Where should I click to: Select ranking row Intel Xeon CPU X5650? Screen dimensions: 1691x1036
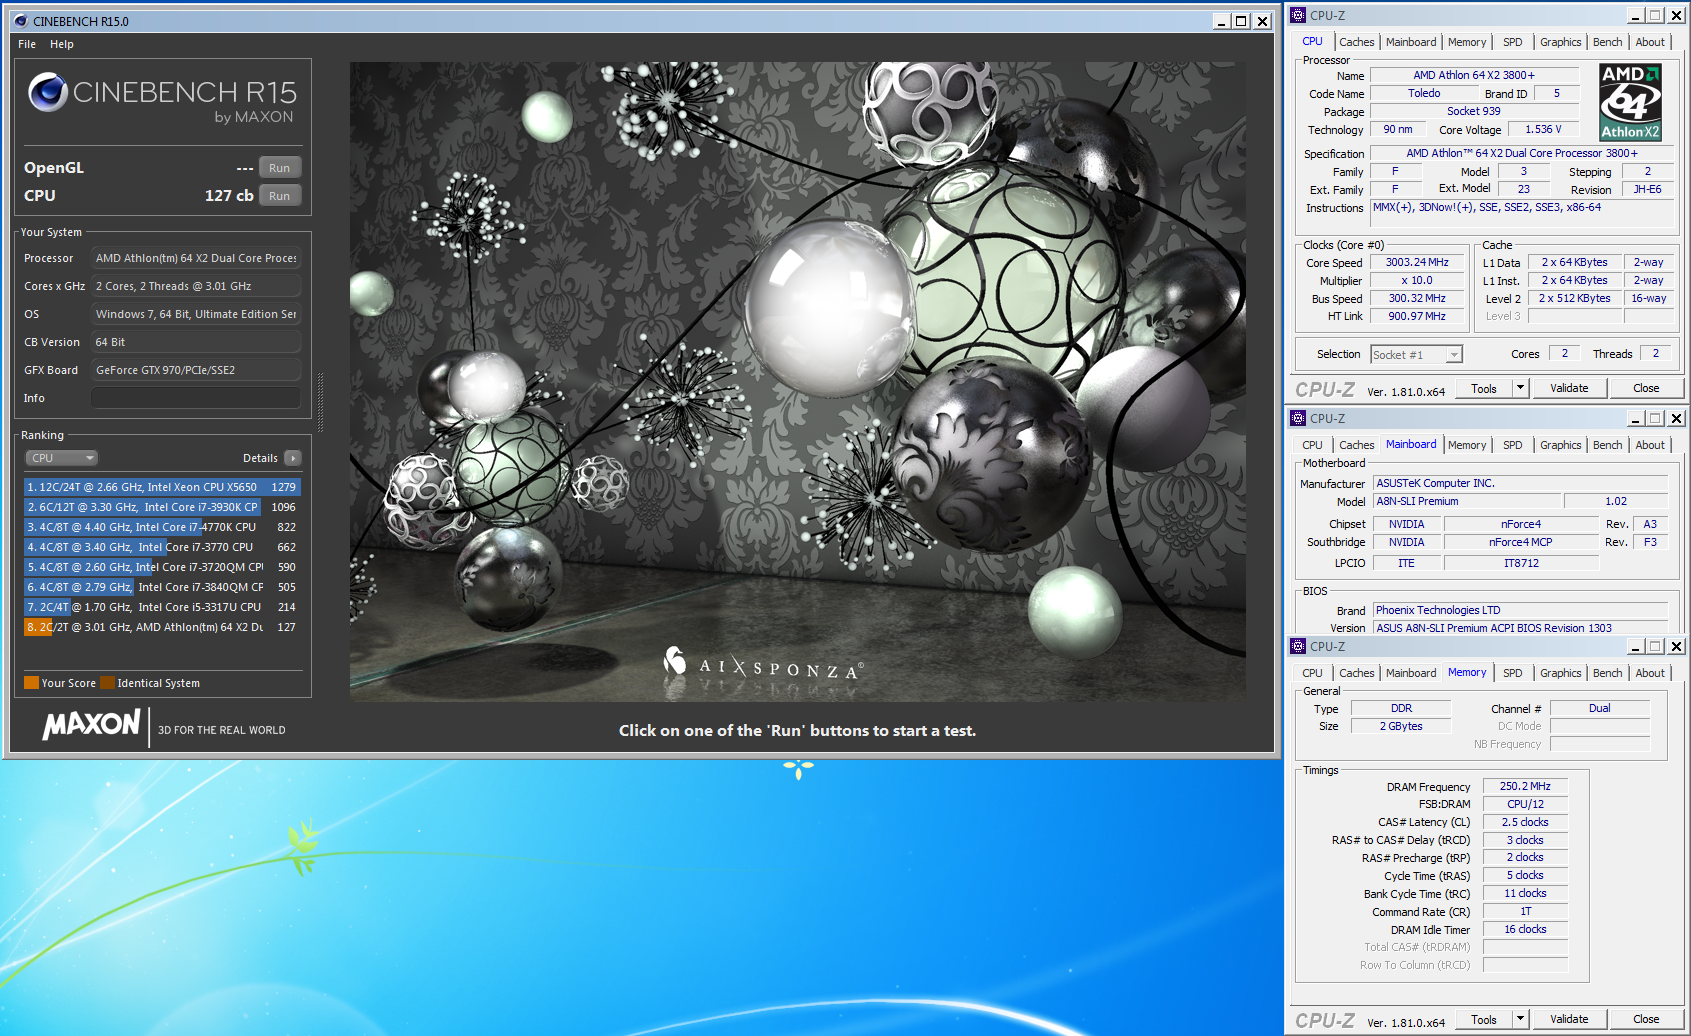162,487
